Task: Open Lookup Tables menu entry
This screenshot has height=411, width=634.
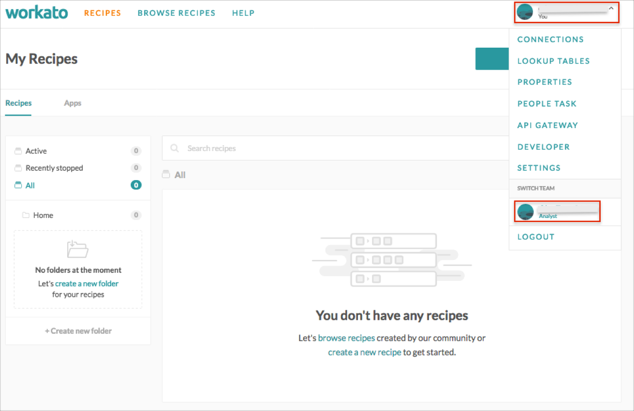Action: (x=553, y=61)
